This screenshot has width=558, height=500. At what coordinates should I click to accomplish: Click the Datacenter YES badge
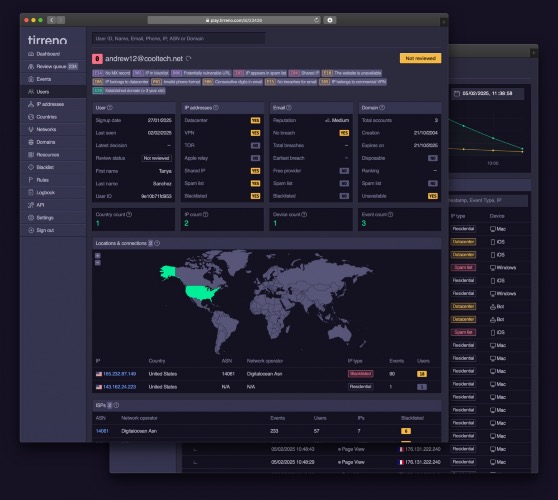point(256,120)
